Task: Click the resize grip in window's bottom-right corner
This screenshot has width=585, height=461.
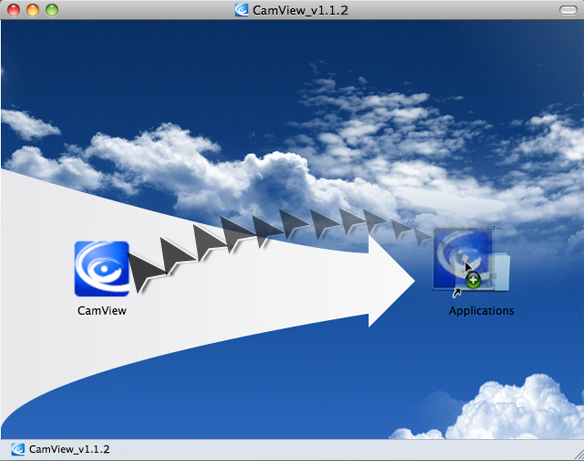Action: (x=579, y=455)
